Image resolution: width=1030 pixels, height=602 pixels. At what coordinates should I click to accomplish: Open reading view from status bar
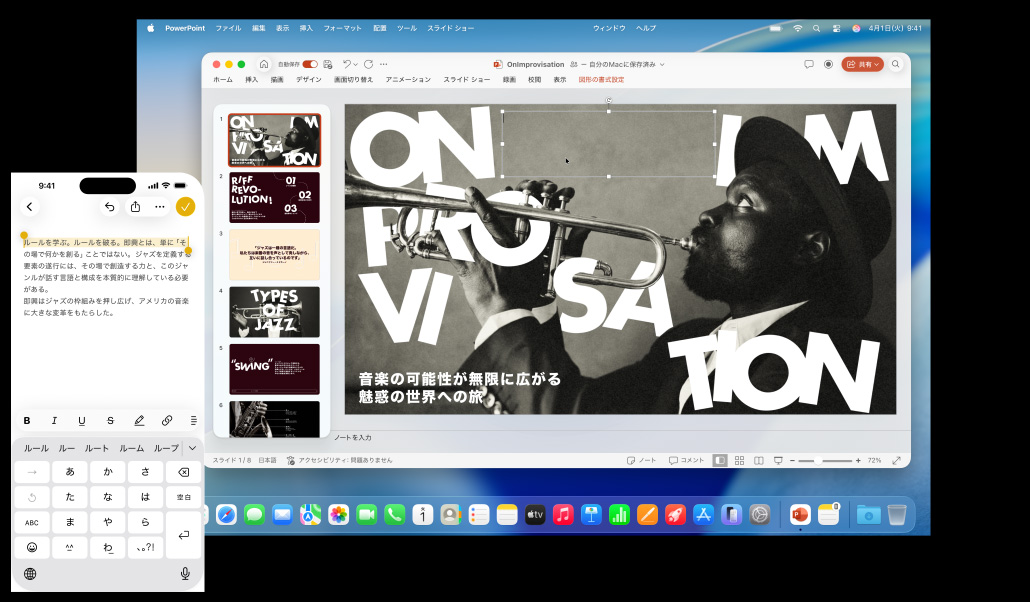(758, 460)
